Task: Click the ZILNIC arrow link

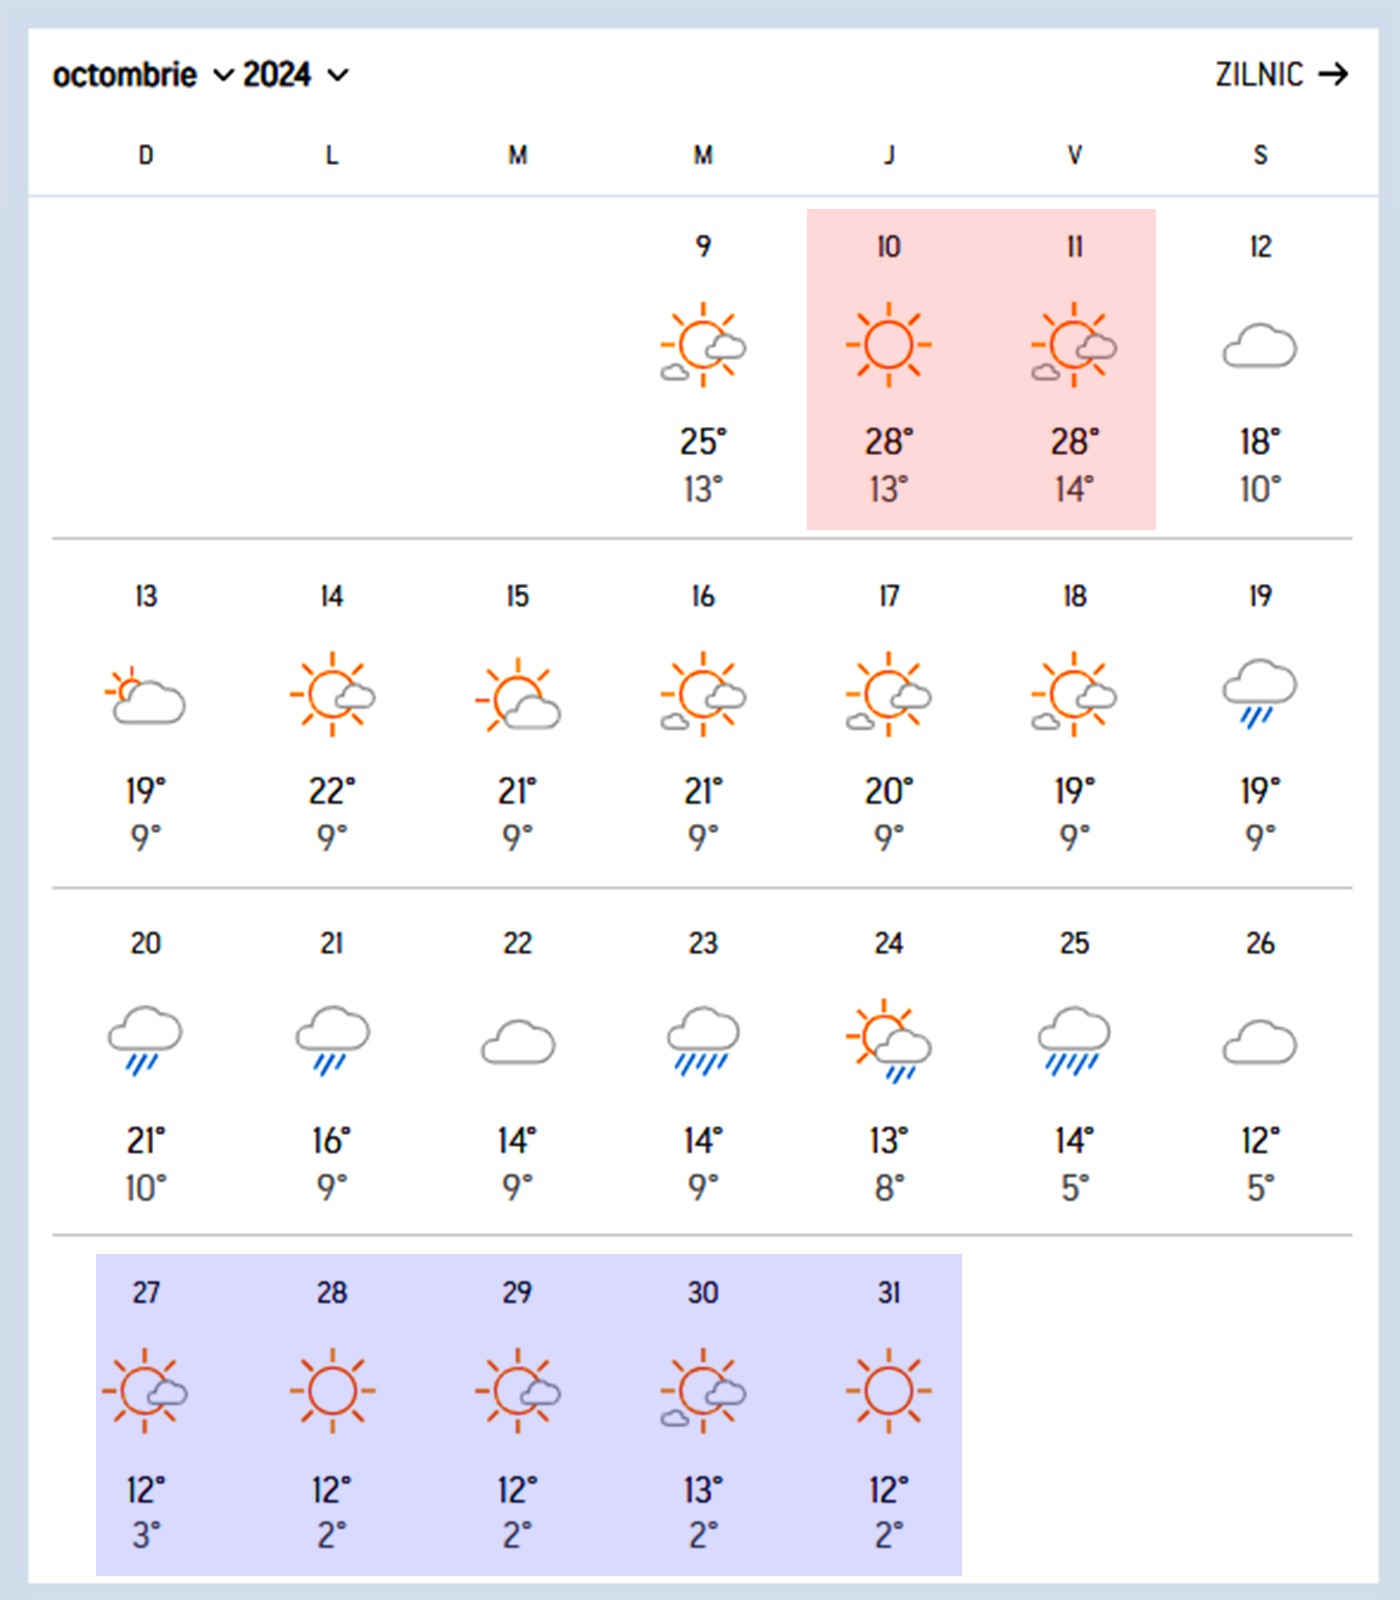Action: click(x=1281, y=75)
